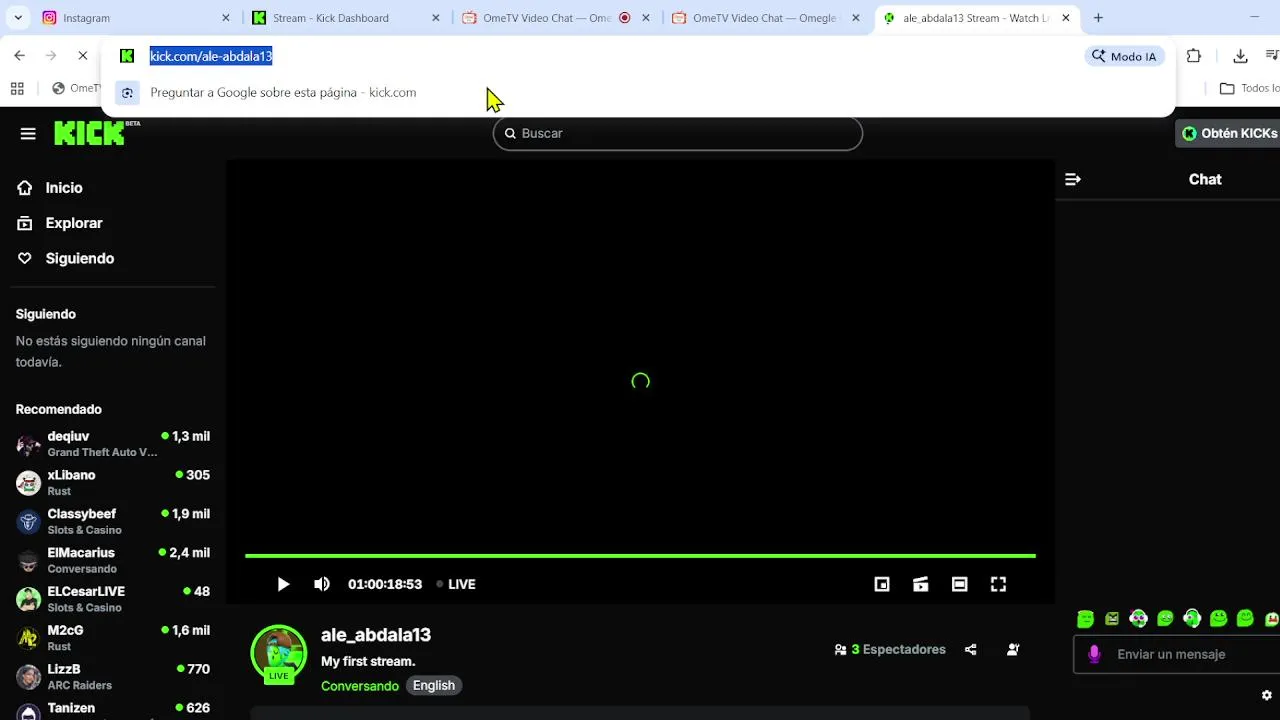
Task: Open OmeTV bookmark in bookmarks bar
Action: point(76,89)
